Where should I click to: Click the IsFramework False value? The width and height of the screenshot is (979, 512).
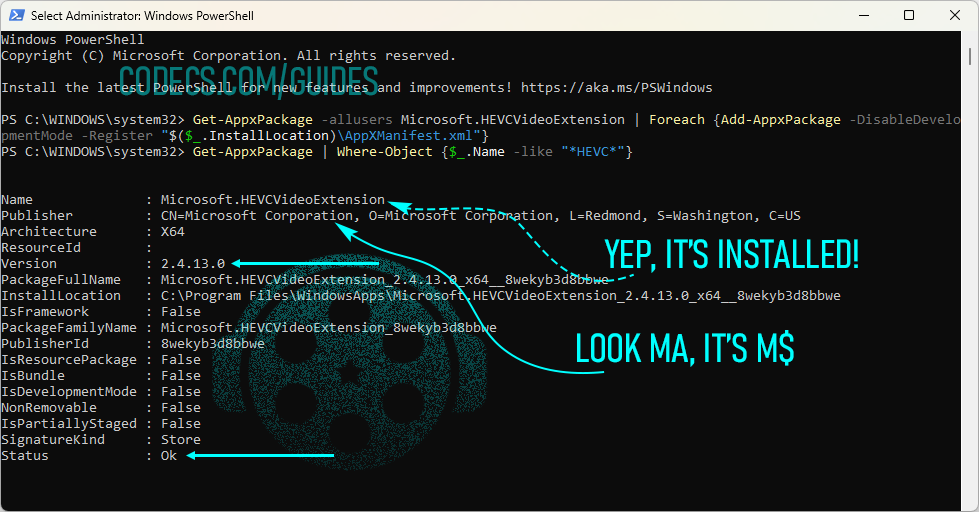[181, 312]
